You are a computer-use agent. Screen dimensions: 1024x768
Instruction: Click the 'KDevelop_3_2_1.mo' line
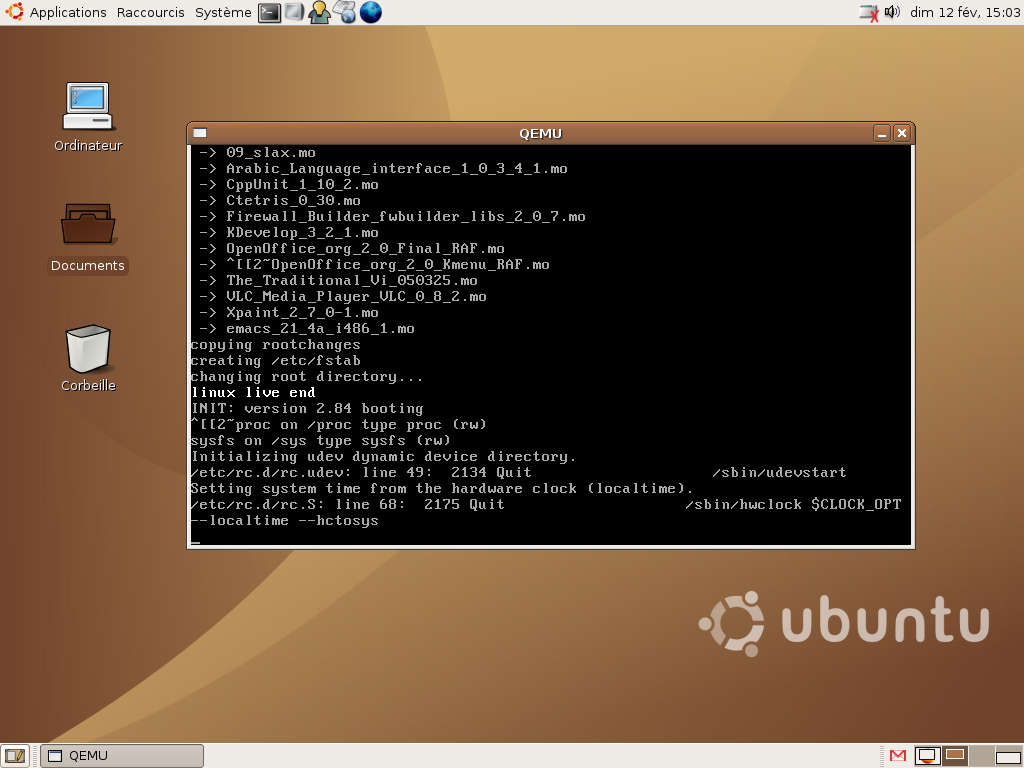302,233
